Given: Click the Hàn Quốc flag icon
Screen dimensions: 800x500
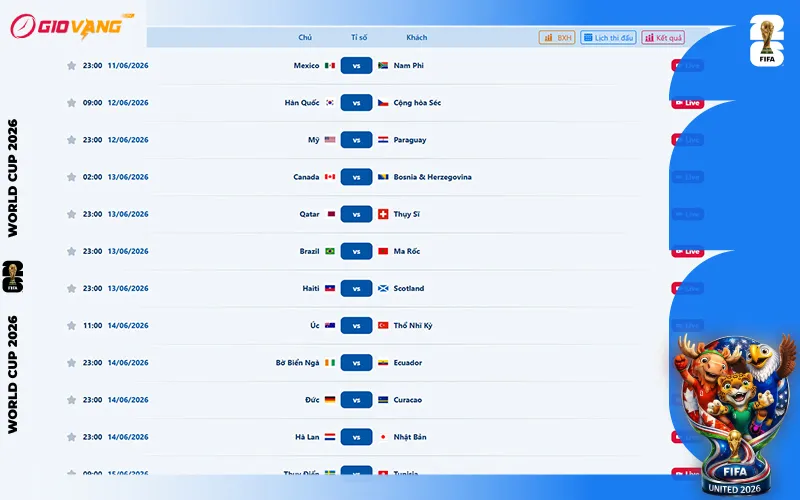Looking at the screenshot, I should [330, 103].
